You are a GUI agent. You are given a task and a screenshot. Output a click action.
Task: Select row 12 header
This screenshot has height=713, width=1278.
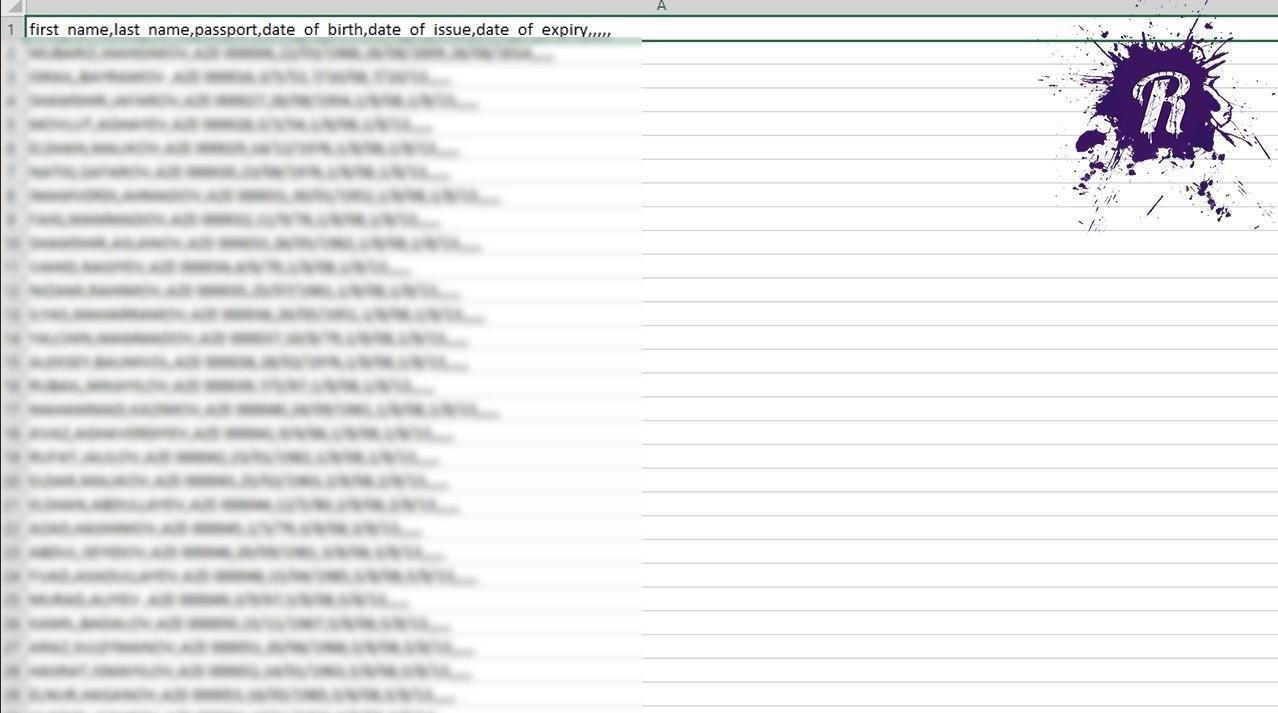11,292
